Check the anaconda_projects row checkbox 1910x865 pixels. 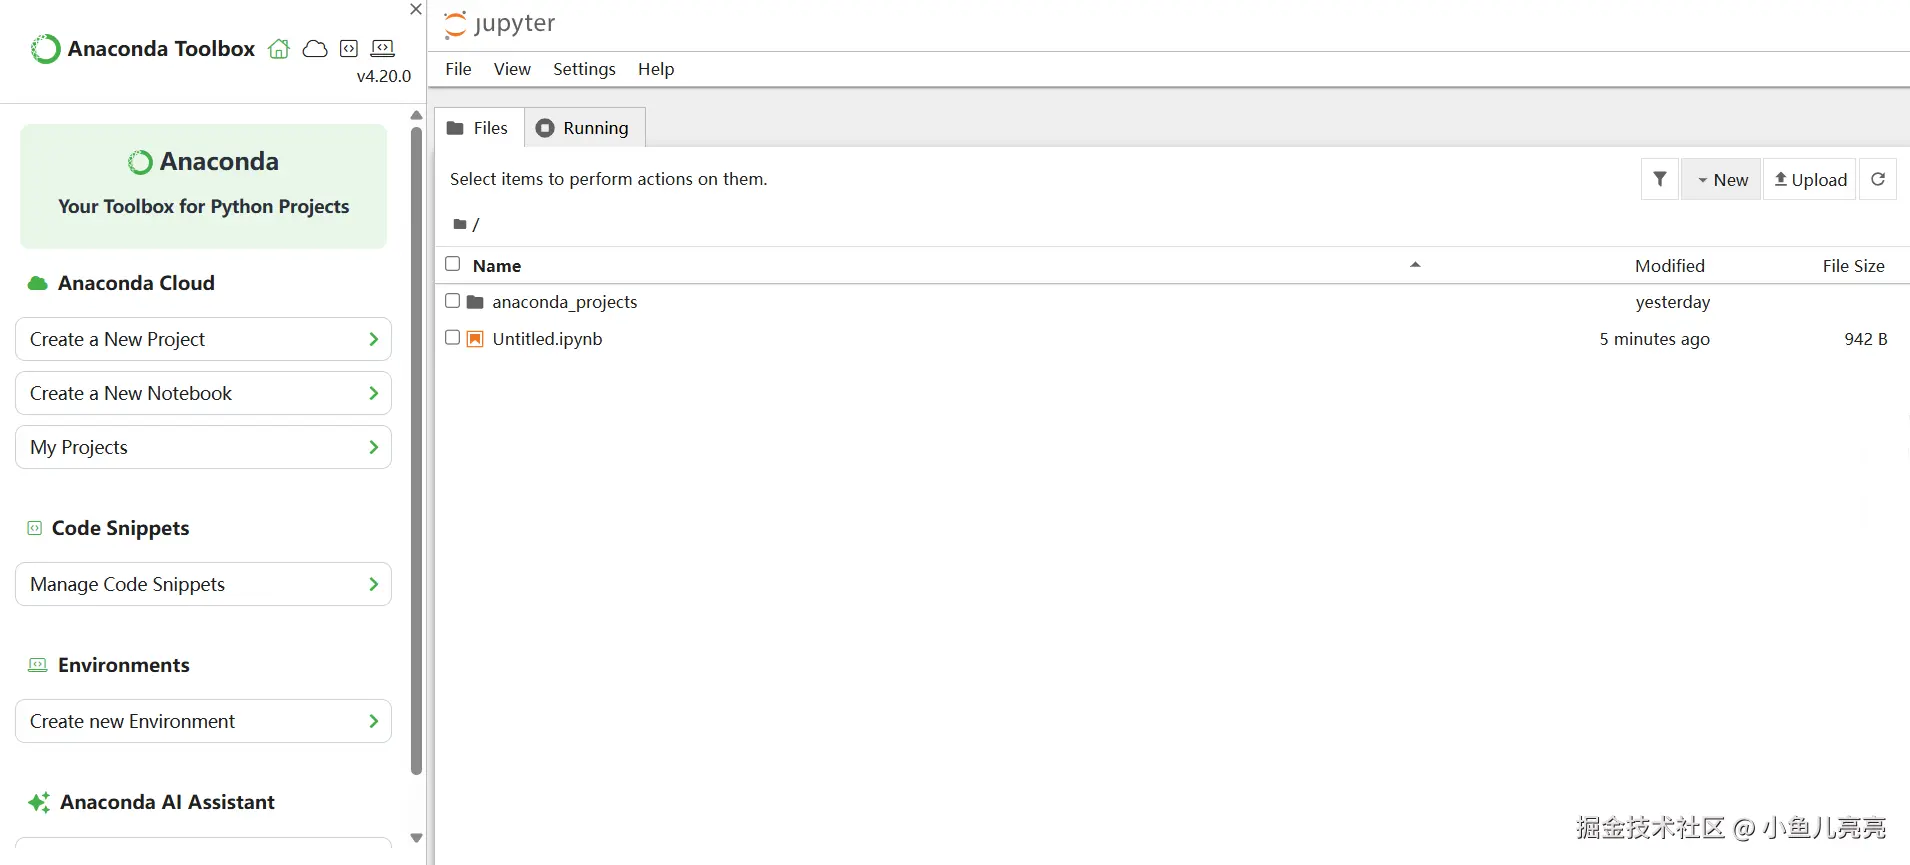[x=452, y=301]
